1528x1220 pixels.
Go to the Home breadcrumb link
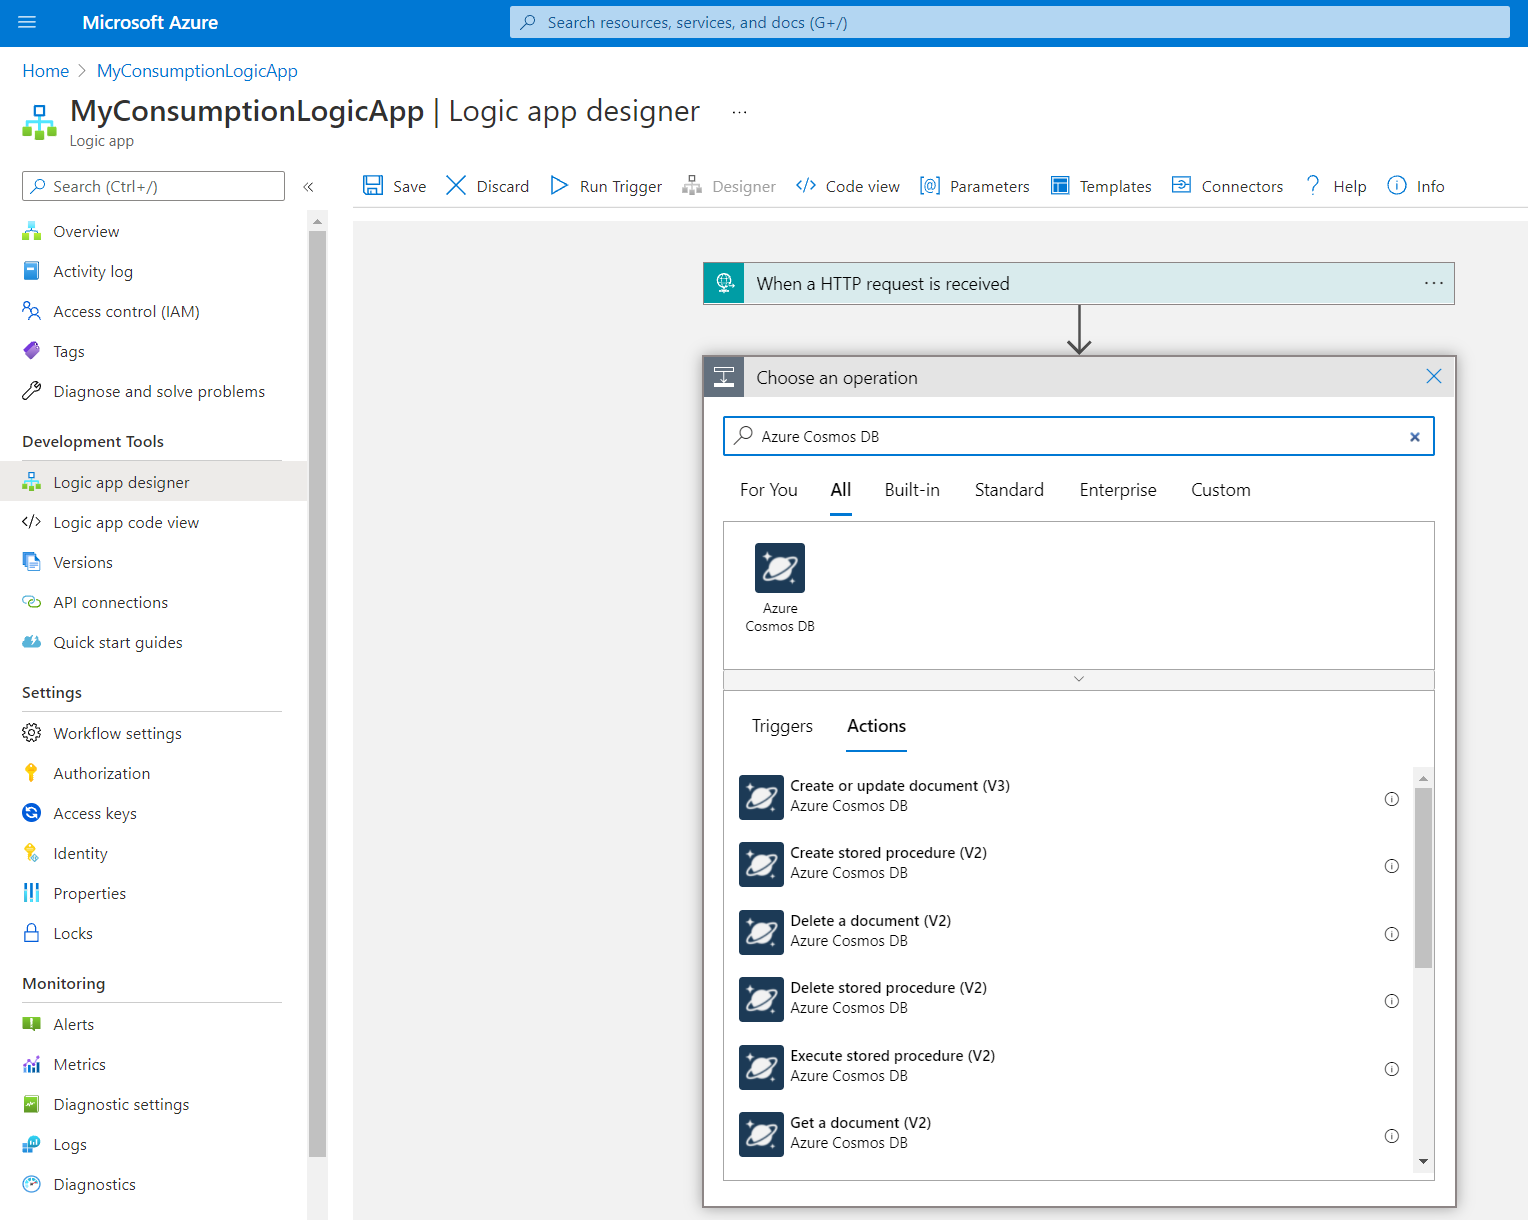pyautogui.click(x=46, y=71)
